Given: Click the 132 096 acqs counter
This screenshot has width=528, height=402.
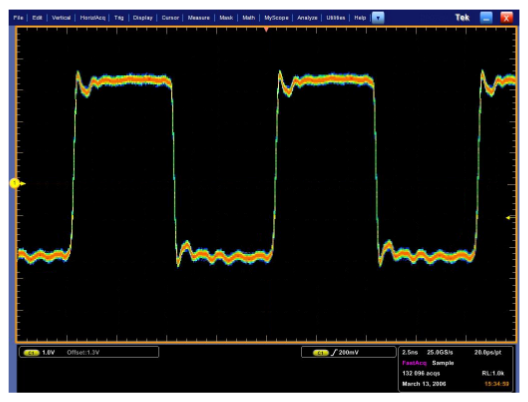Looking at the screenshot, I should click(x=421, y=373).
